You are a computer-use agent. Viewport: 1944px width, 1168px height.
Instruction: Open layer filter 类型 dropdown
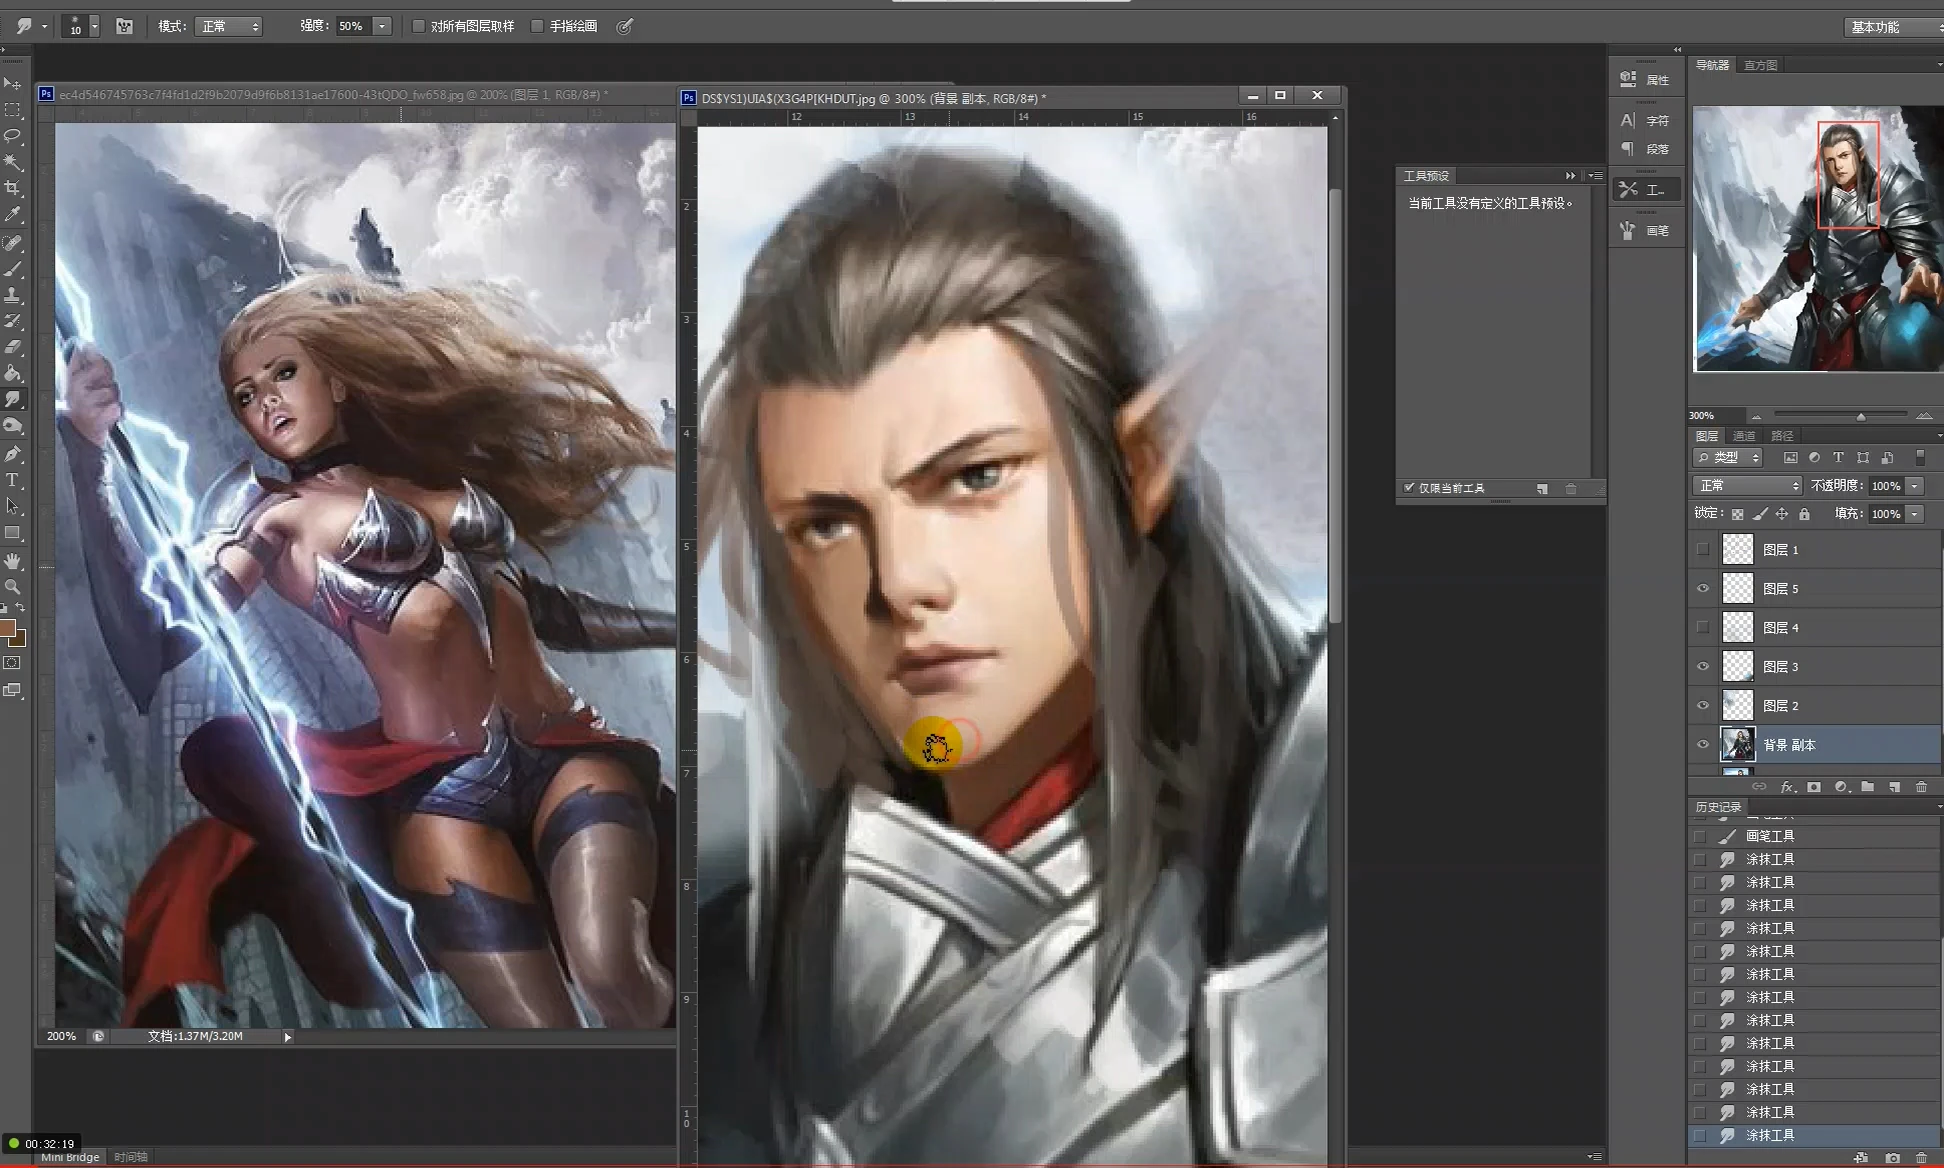tap(1728, 457)
